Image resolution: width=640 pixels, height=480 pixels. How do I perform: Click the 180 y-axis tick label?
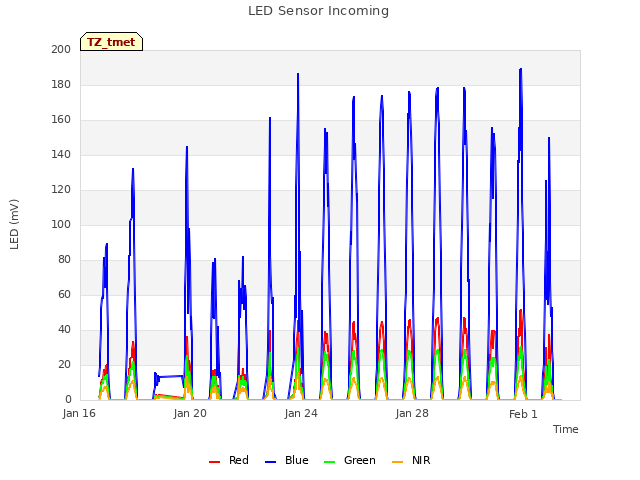pyautogui.click(x=61, y=84)
